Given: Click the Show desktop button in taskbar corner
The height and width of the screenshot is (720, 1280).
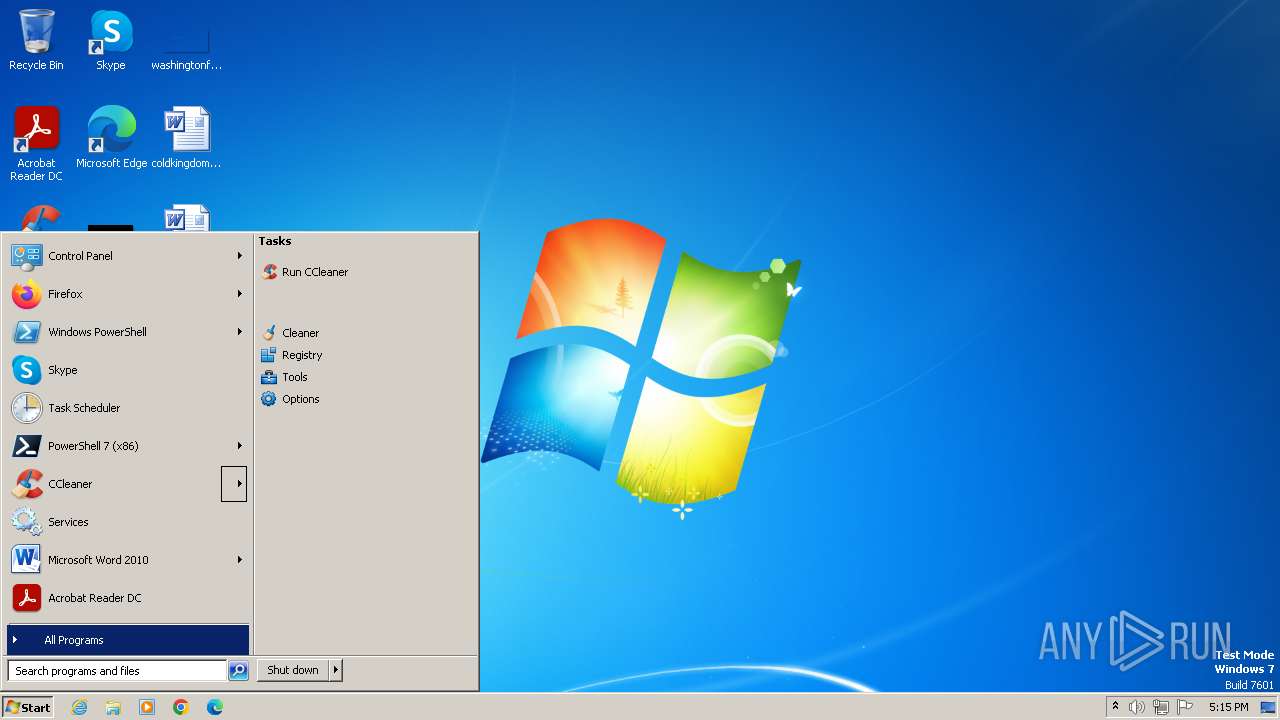Looking at the screenshot, I should (x=1268, y=707).
